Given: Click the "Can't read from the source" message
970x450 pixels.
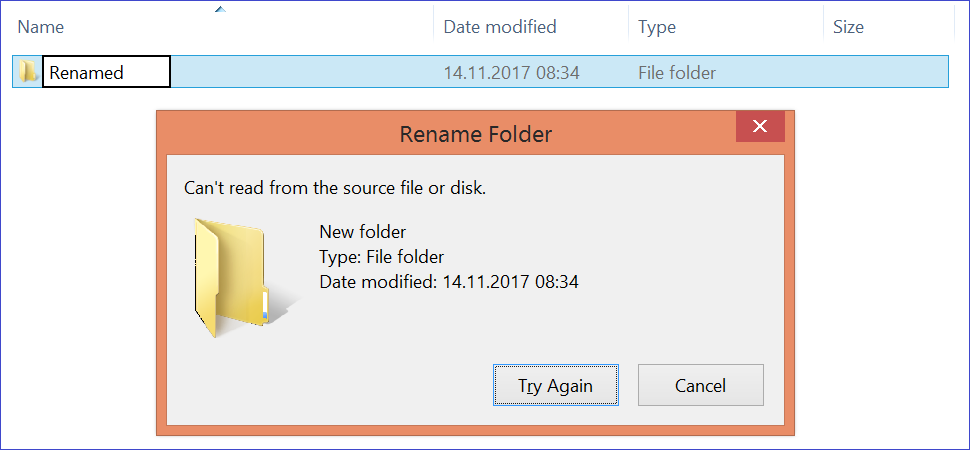Looking at the screenshot, I should 335,188.
